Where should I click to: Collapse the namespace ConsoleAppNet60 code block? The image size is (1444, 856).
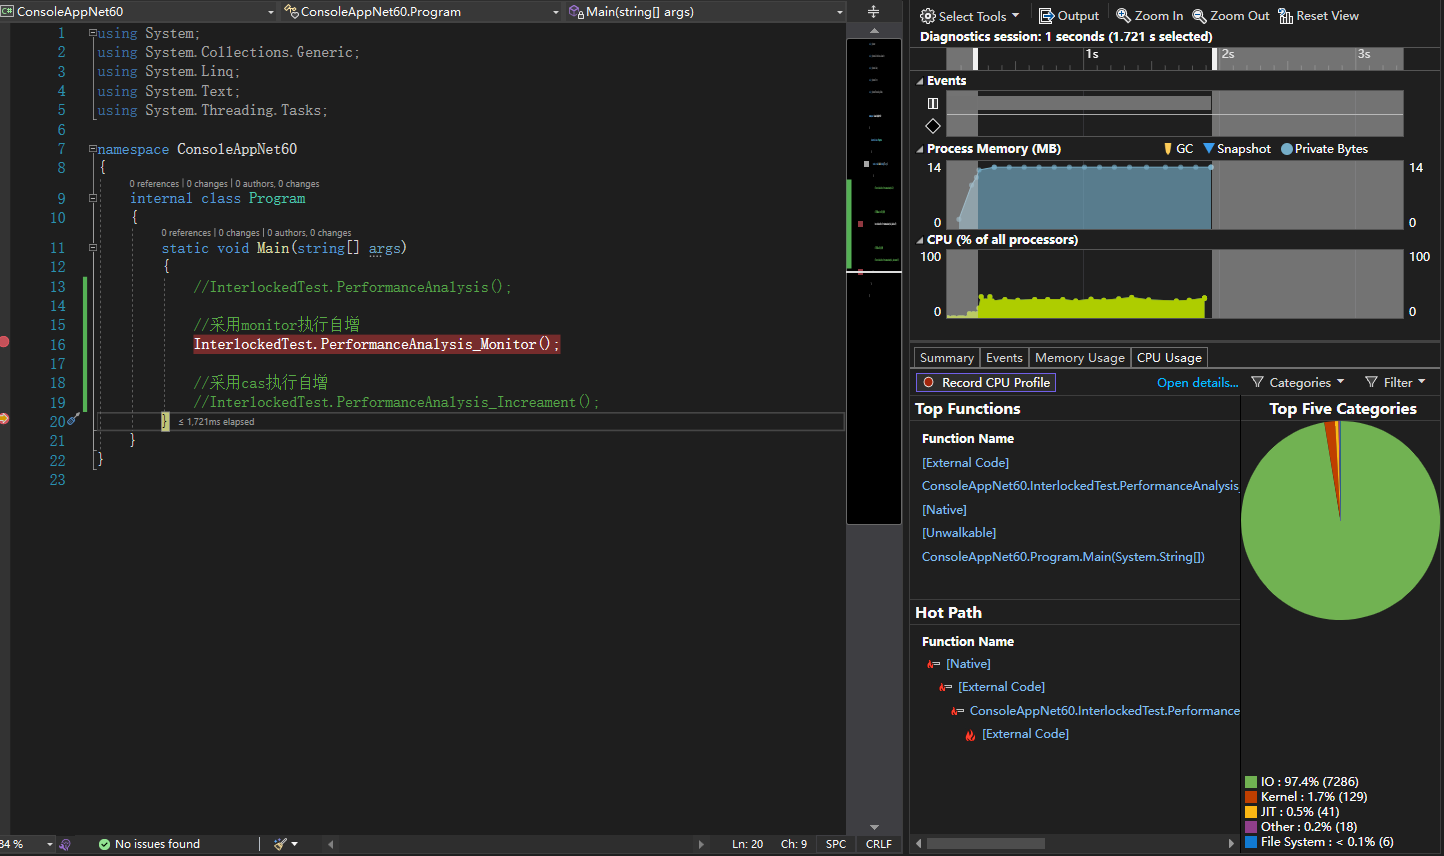click(93, 149)
